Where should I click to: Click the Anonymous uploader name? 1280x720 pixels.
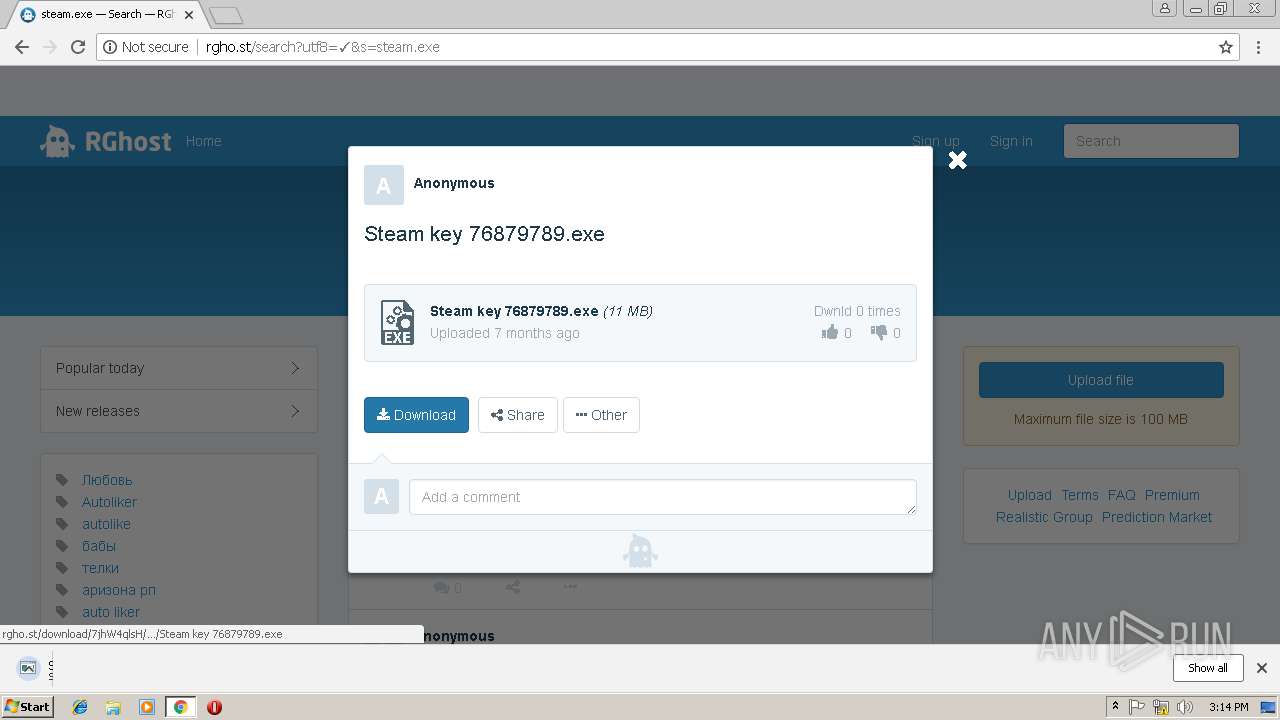pos(454,183)
